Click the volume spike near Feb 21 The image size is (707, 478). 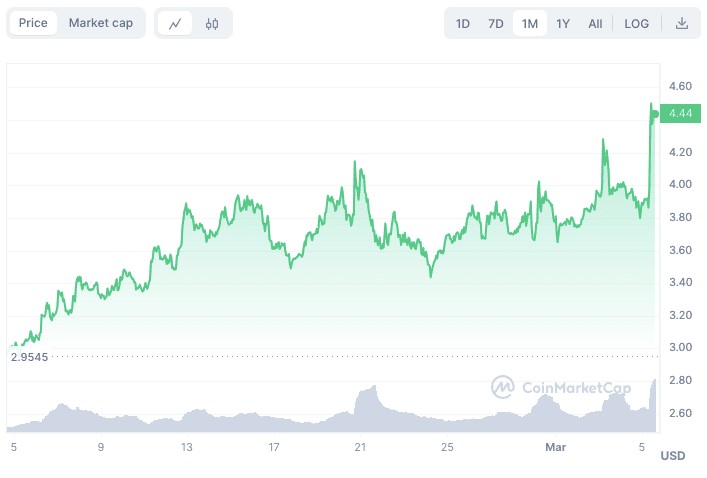(x=373, y=388)
